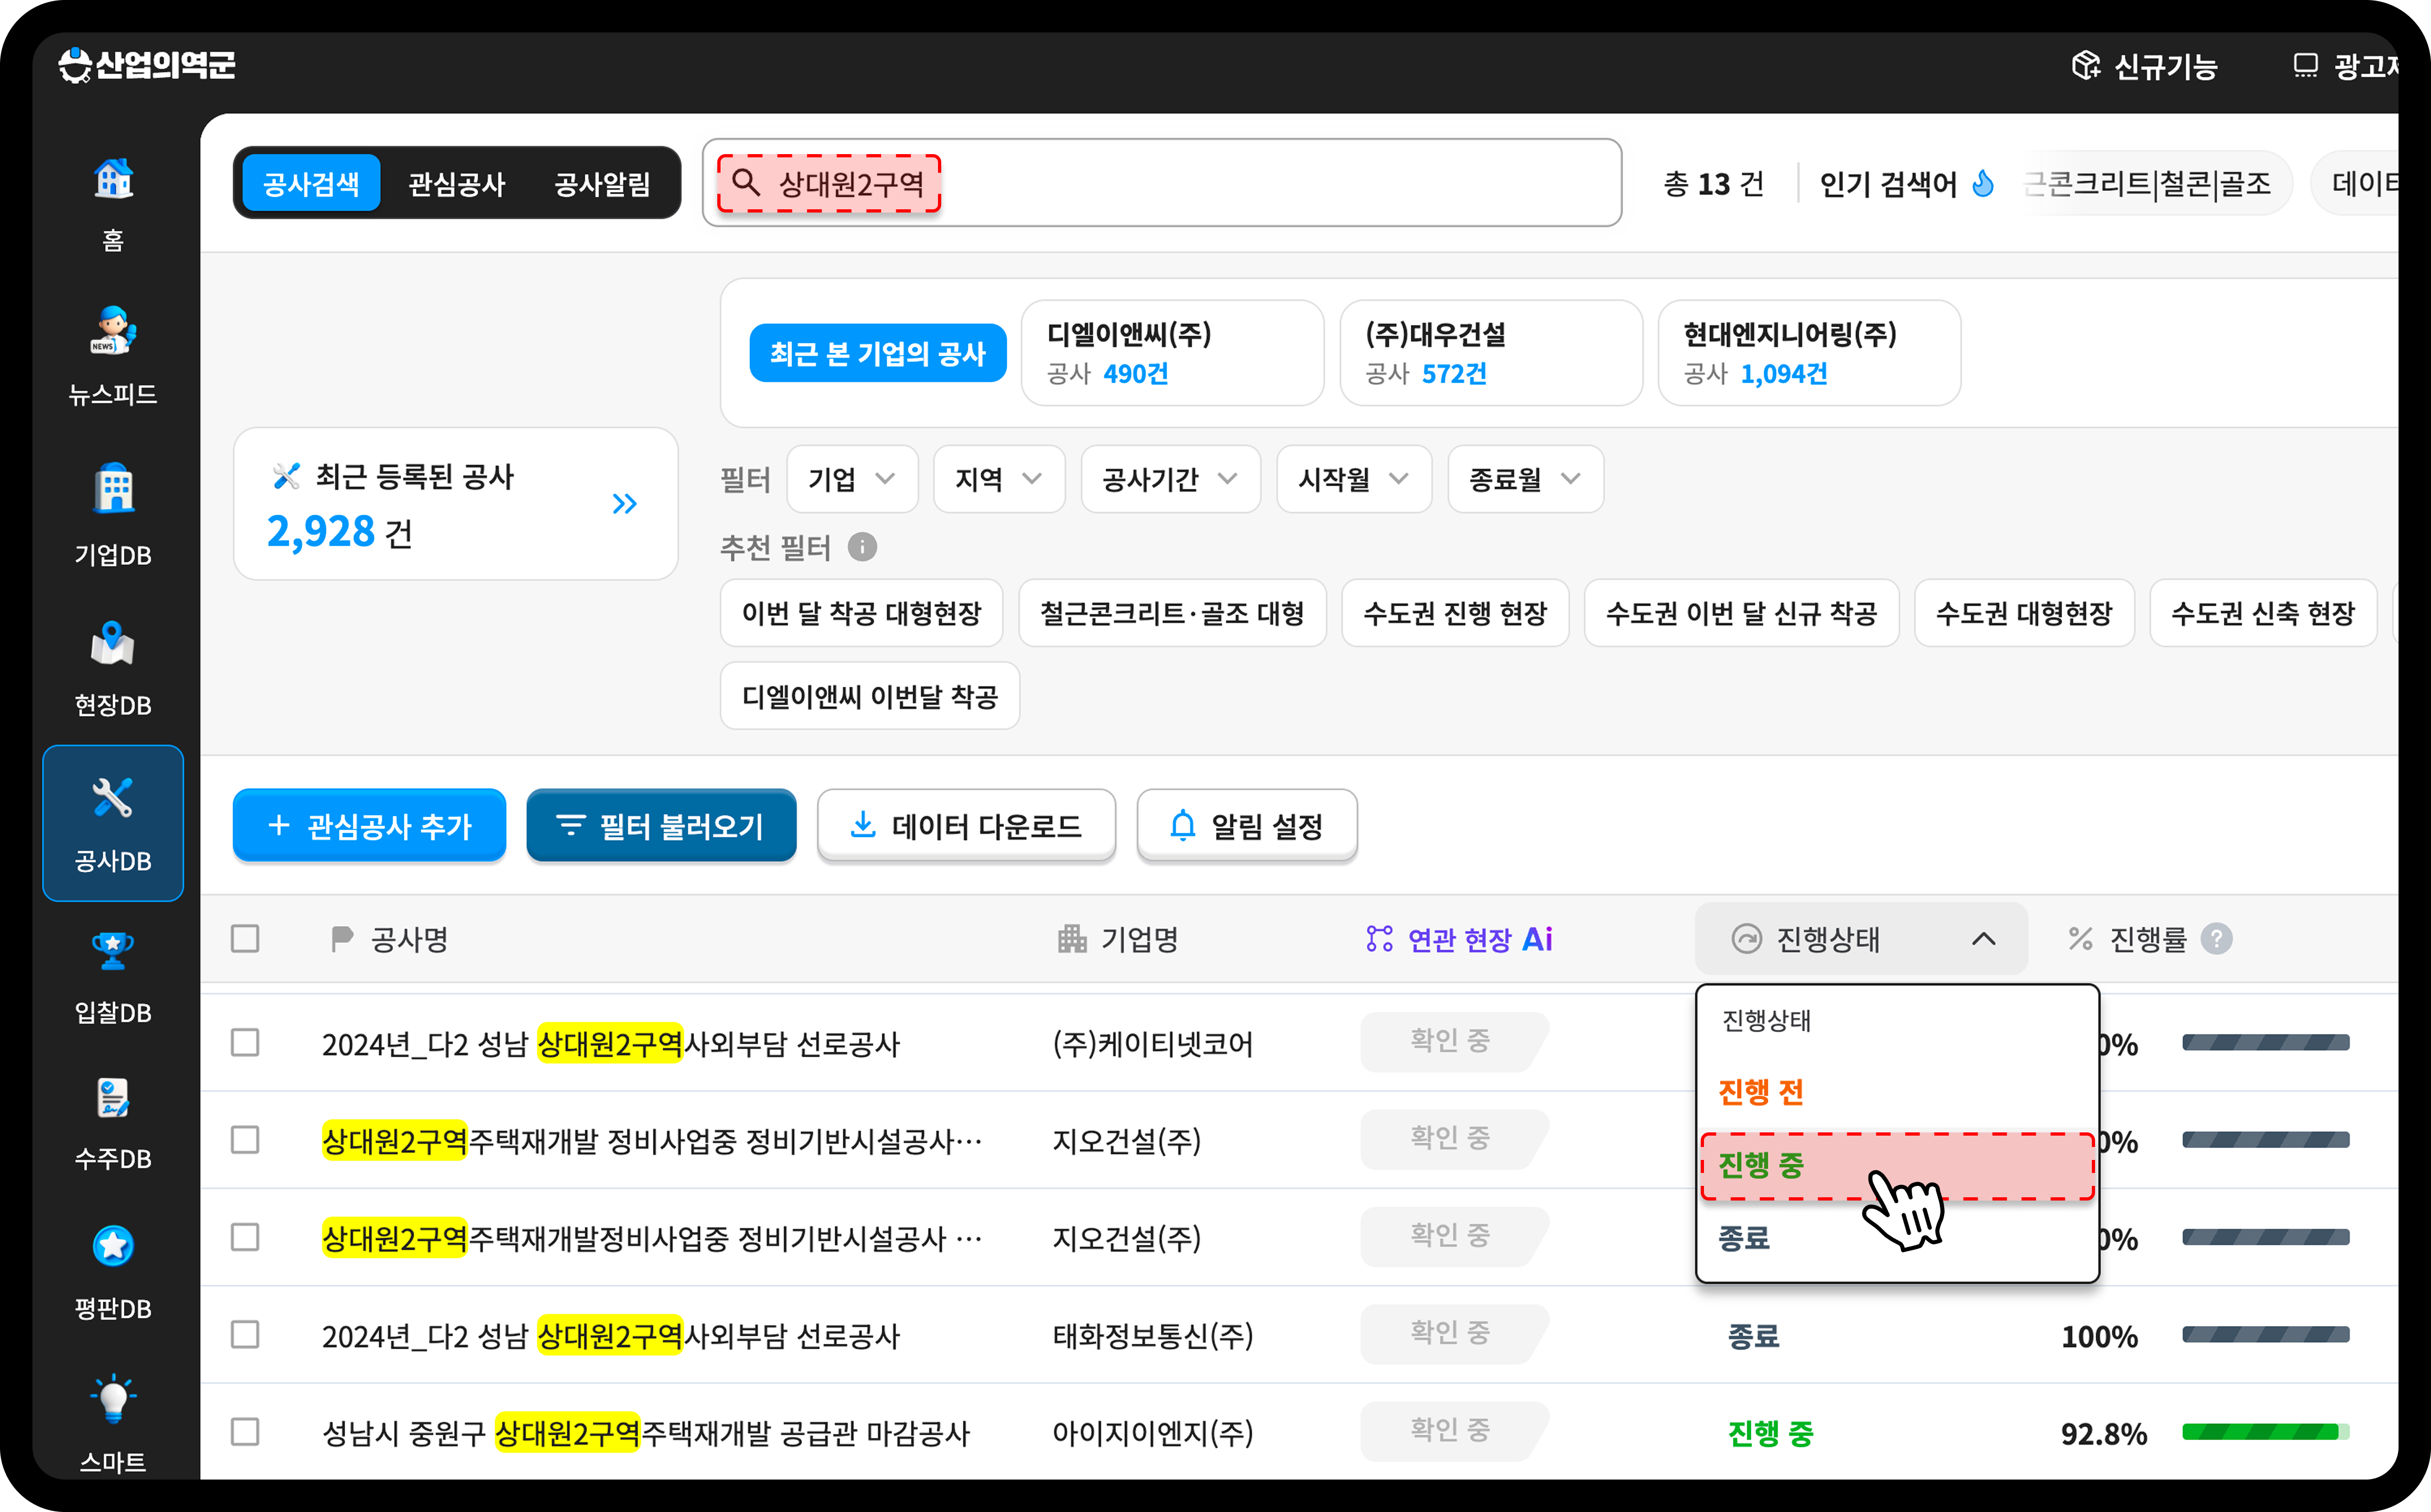The image size is (2431, 1512).
Task: Click the 알림 설정 button
Action: (x=1247, y=825)
